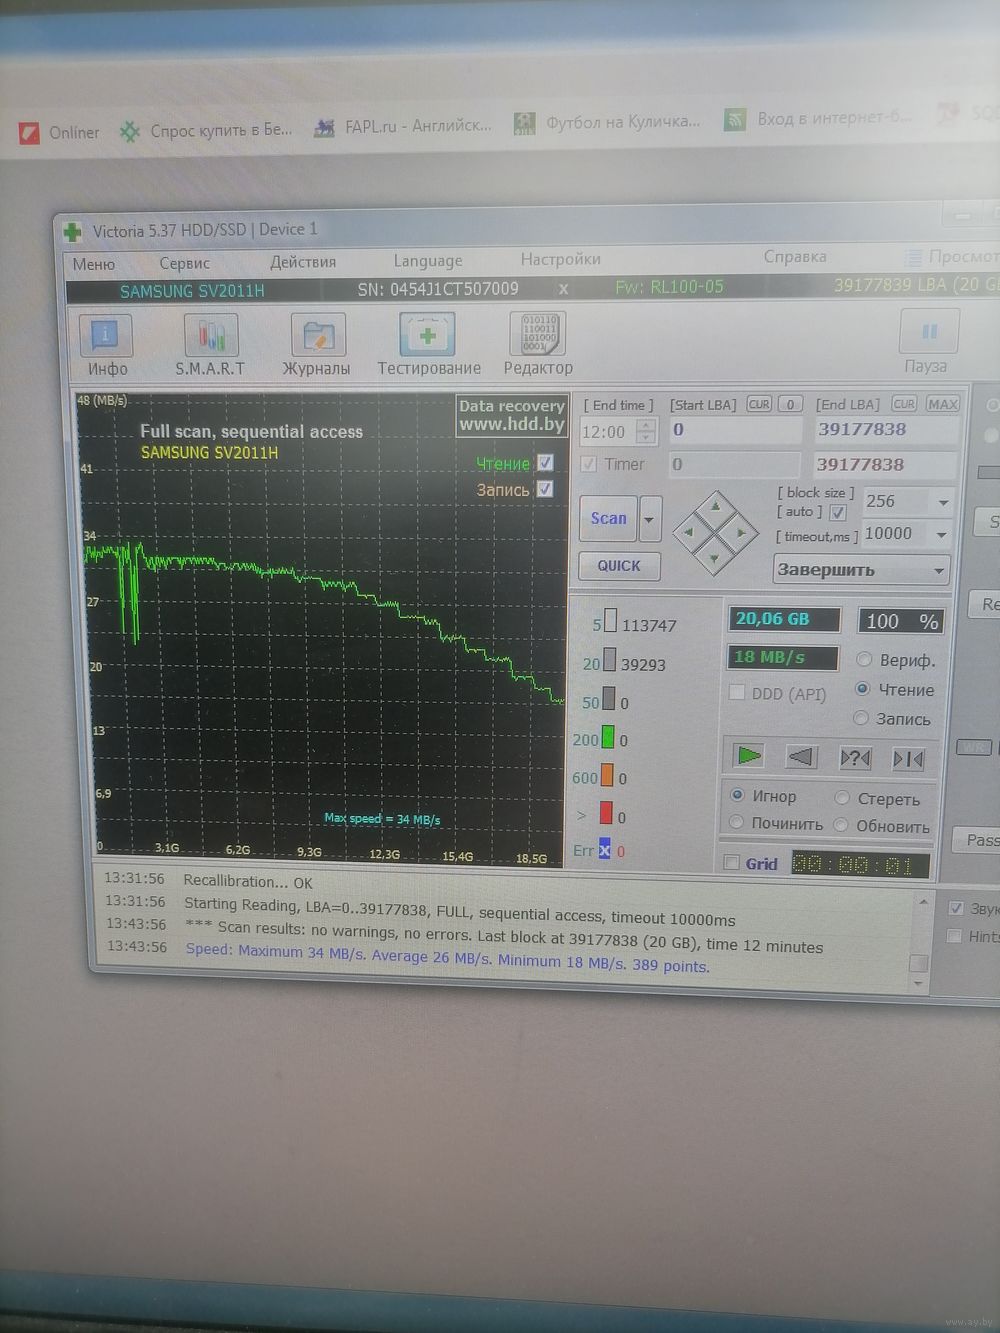
Task: Click the right arrow on navigation diamond
Action: coord(740,533)
